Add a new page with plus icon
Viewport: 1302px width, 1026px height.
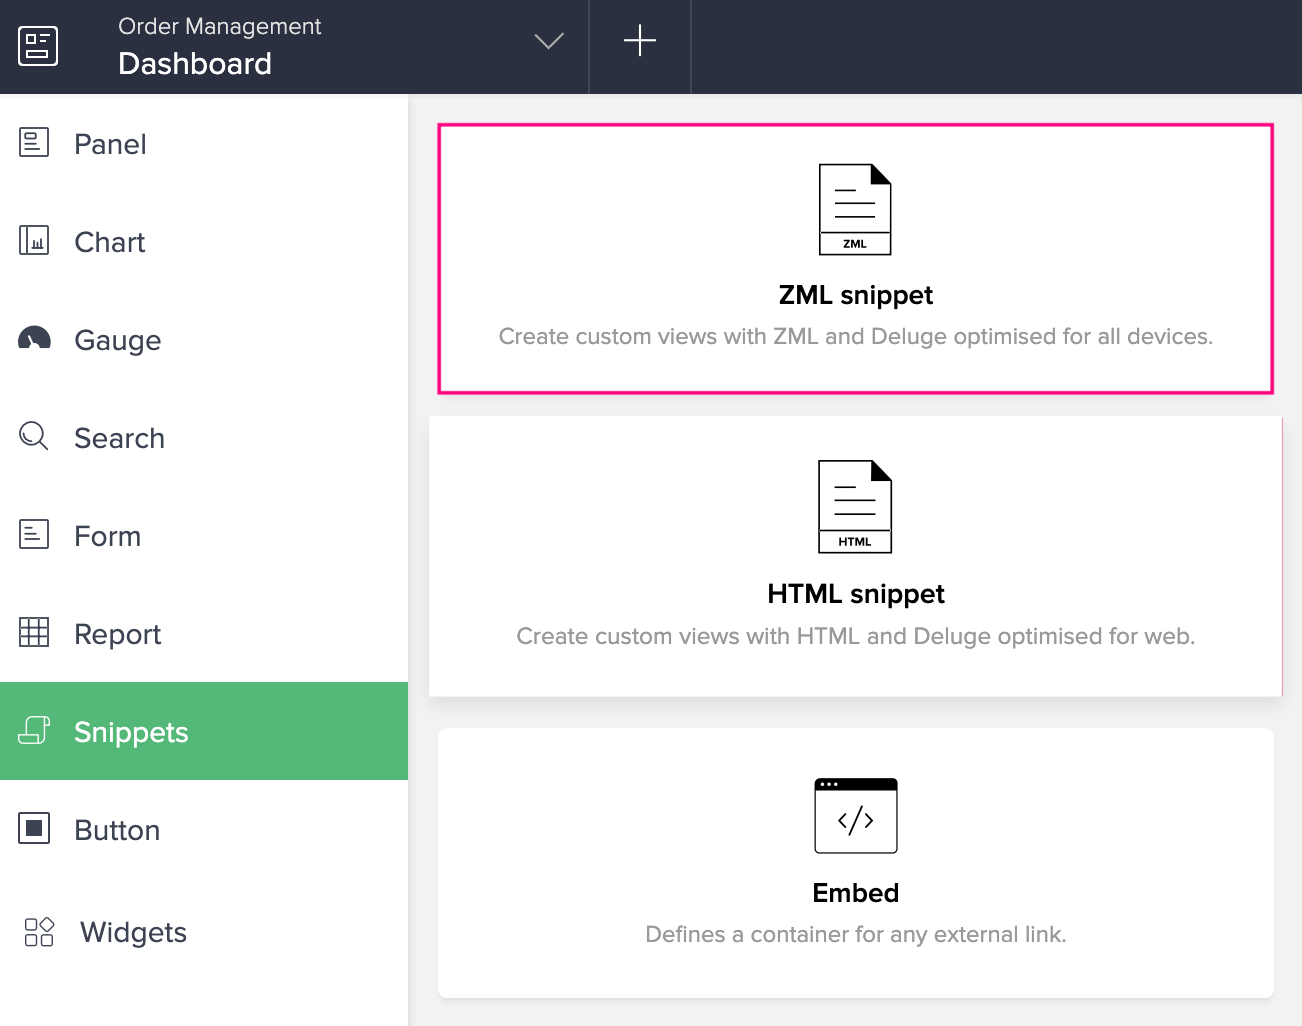(x=640, y=41)
